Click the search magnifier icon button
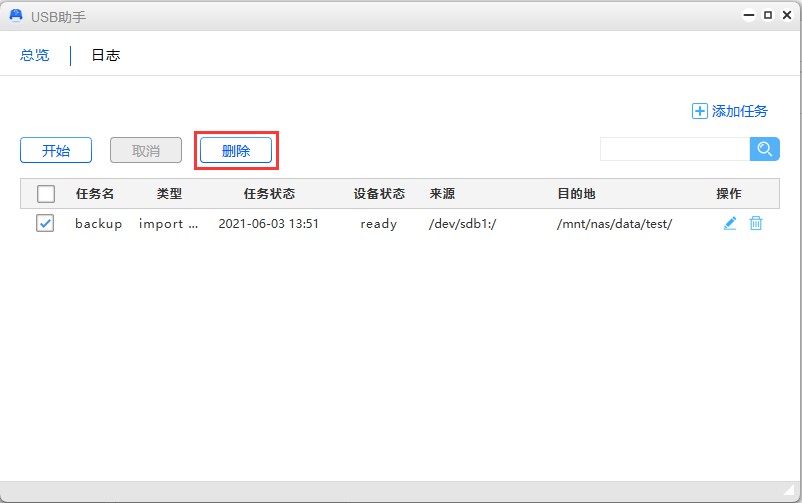The height and width of the screenshot is (503, 802). pyautogui.click(x=765, y=149)
